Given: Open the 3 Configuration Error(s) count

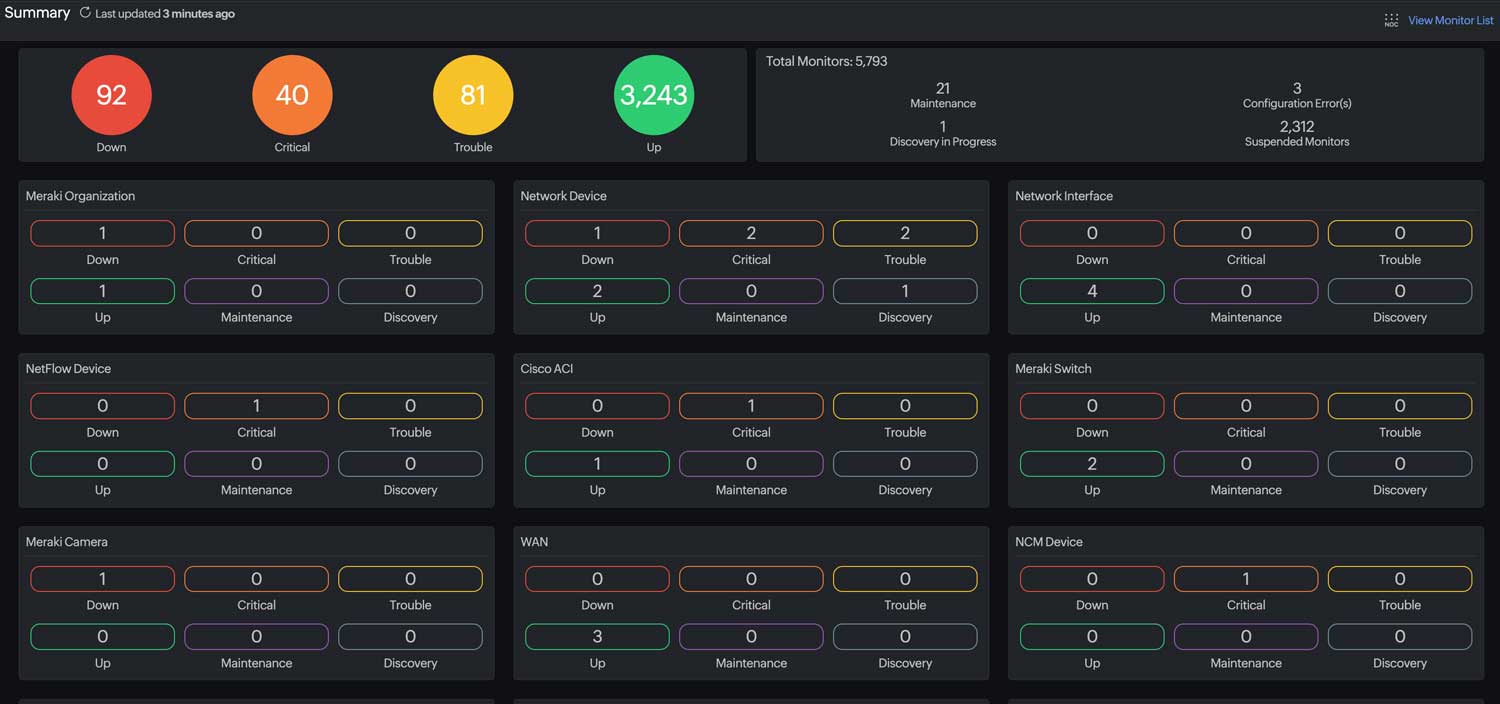Looking at the screenshot, I should tap(1297, 89).
